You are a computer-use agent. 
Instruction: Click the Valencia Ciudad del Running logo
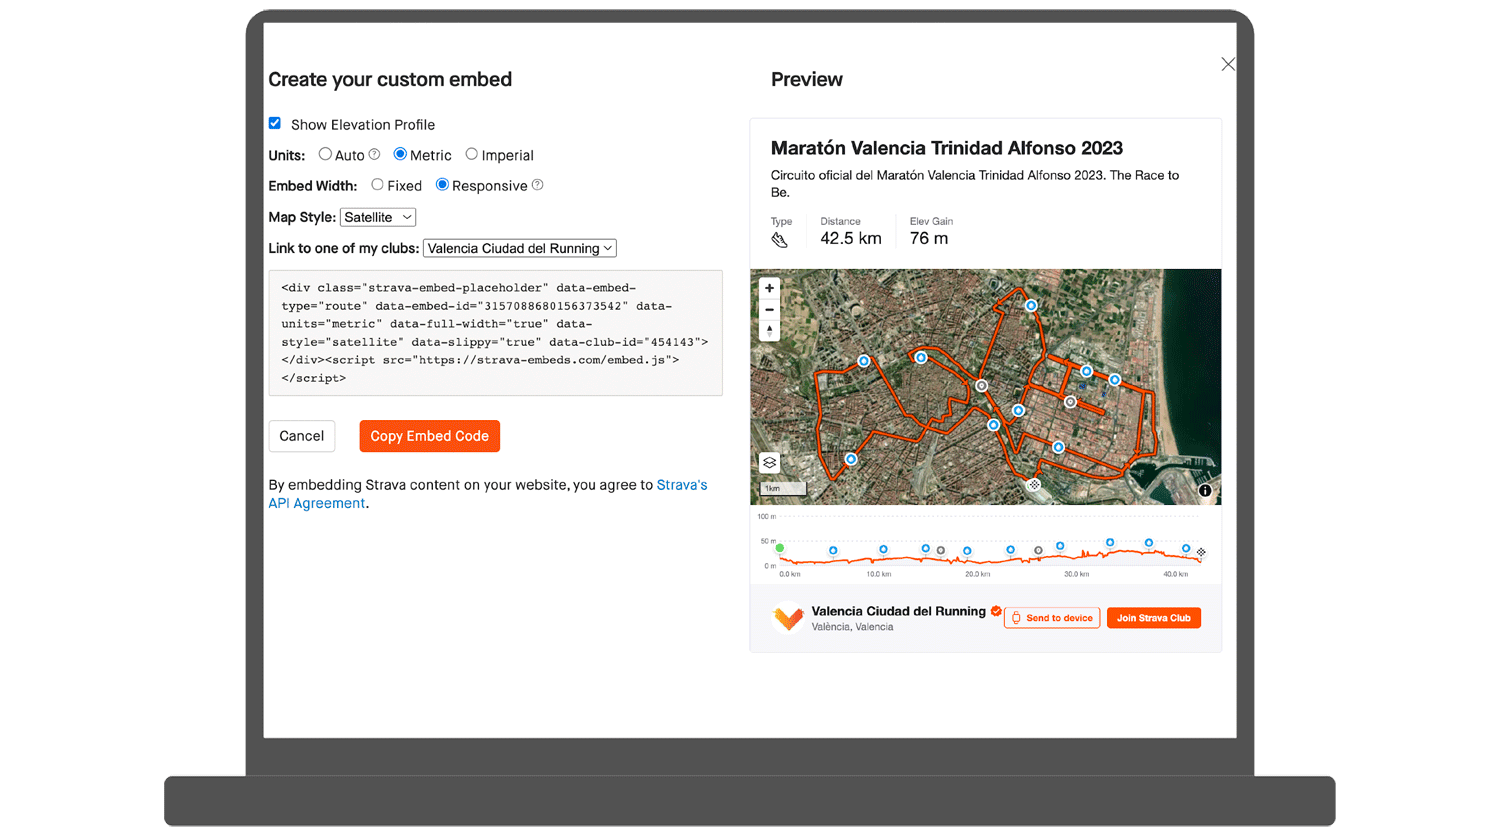click(788, 618)
